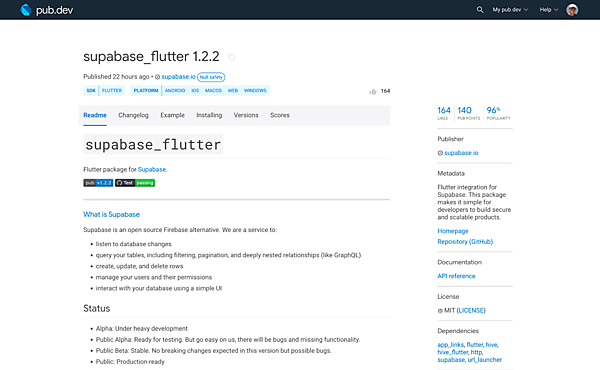Viewport: 600px width, 370px height.
Task: Click 'Alpha: Under heavy development' bullet
Action: (142, 328)
